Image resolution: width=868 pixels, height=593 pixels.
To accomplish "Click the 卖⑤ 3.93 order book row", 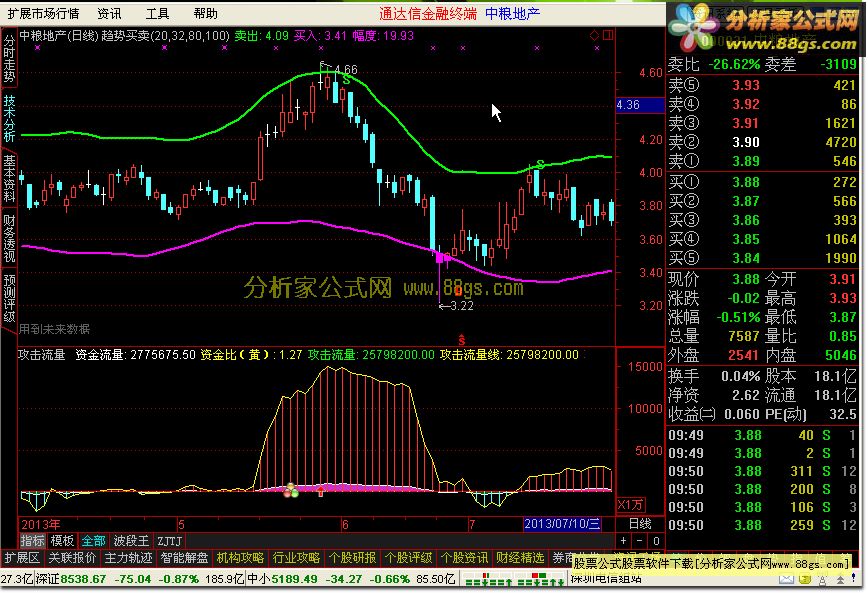I will (762, 85).
